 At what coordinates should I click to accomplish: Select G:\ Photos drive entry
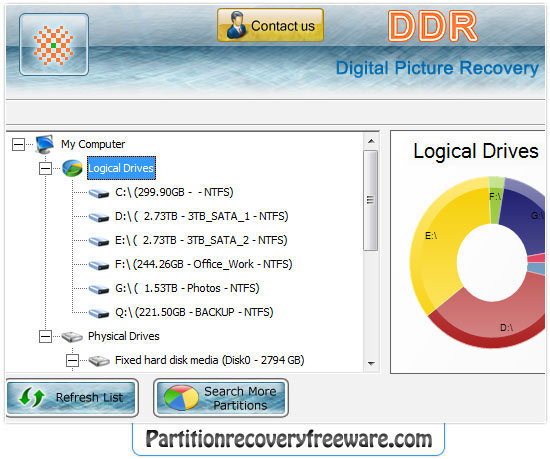(187, 288)
